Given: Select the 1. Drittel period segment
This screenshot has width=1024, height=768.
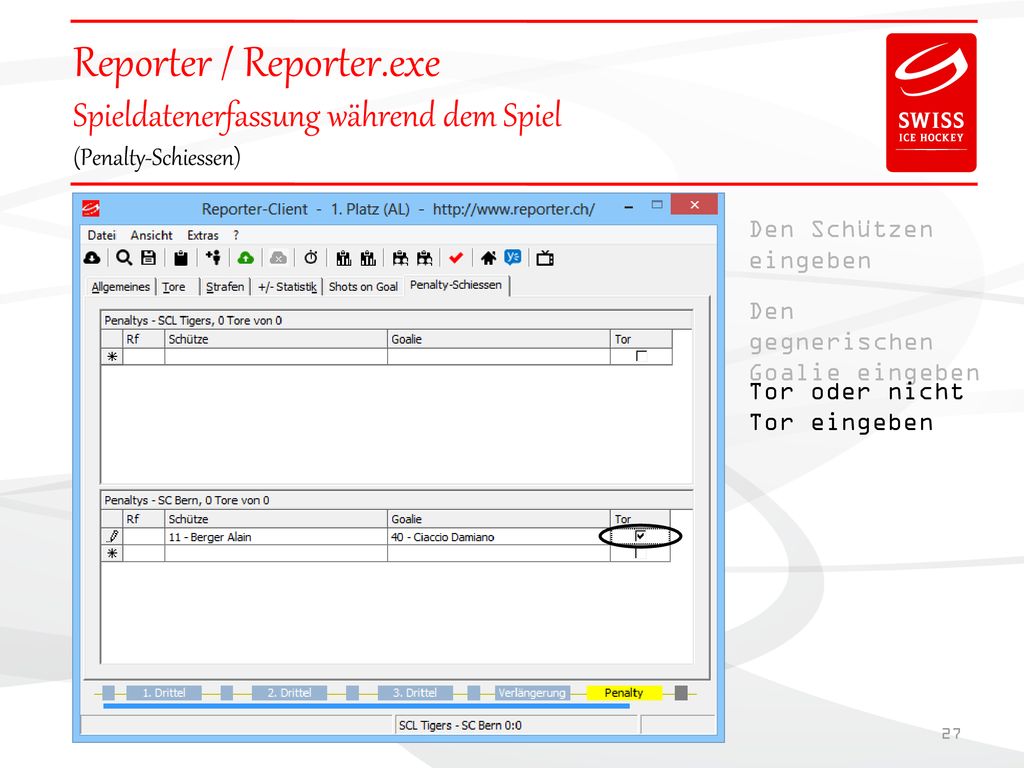Looking at the screenshot, I should pyautogui.click(x=164, y=693).
